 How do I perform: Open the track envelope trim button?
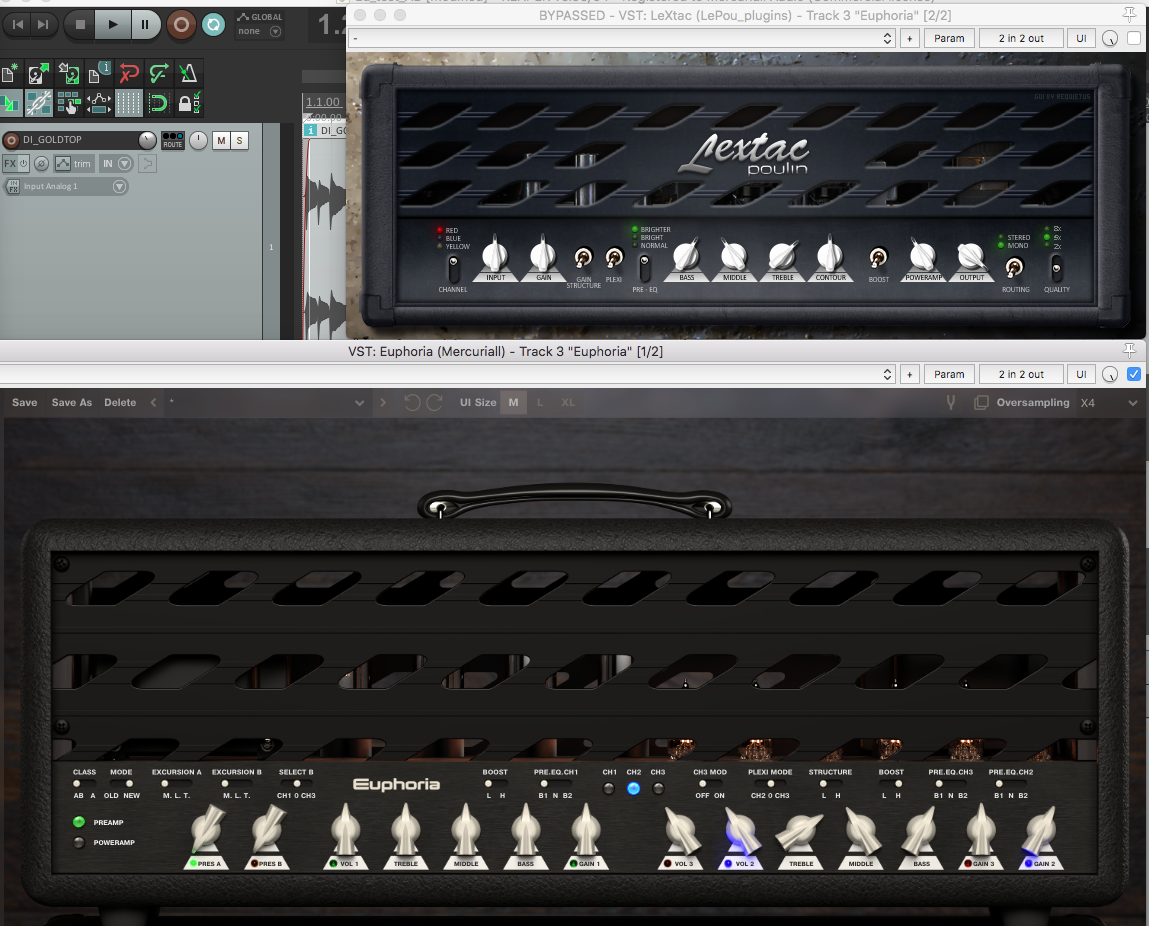[73, 163]
